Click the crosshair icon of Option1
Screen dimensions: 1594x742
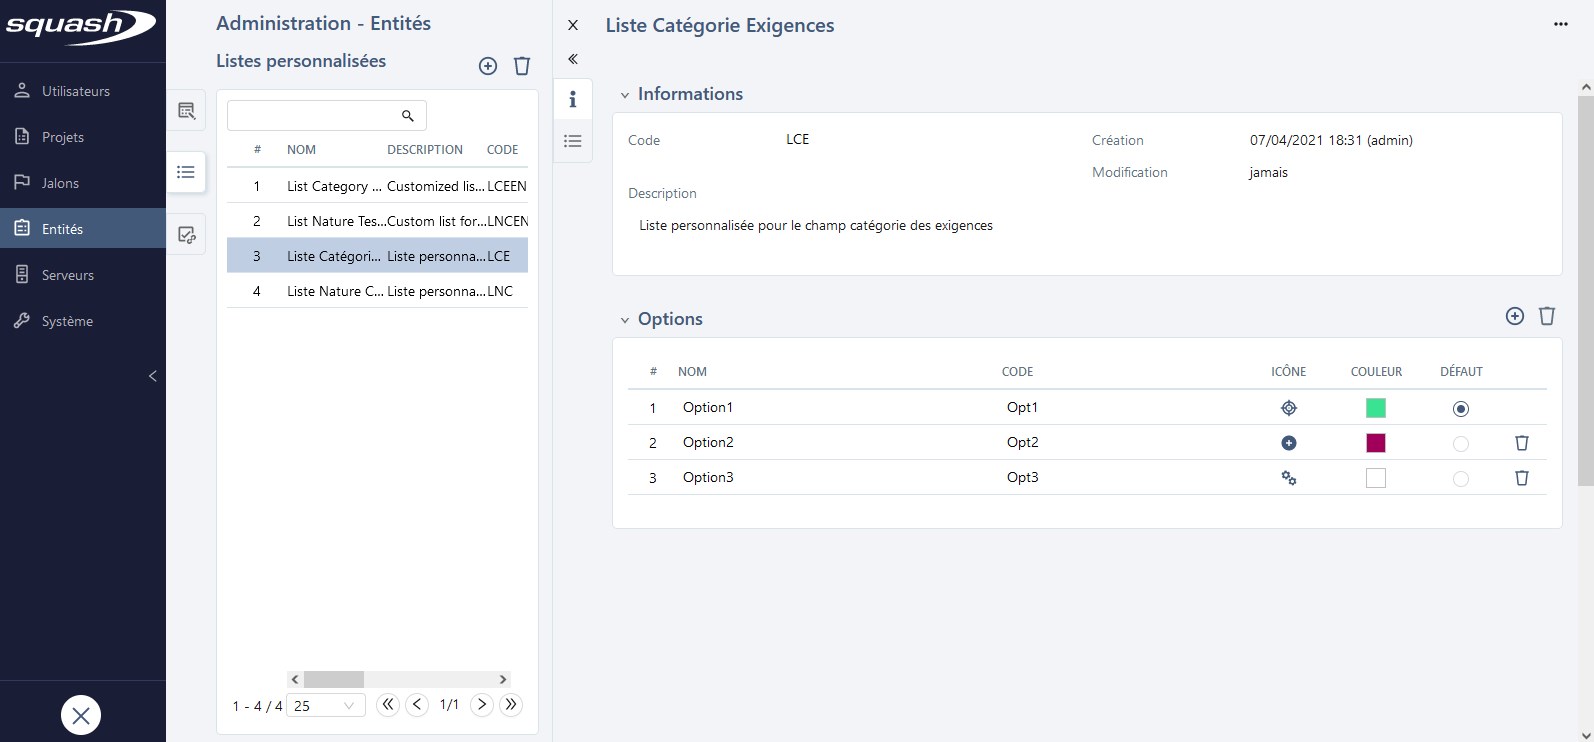(1289, 408)
